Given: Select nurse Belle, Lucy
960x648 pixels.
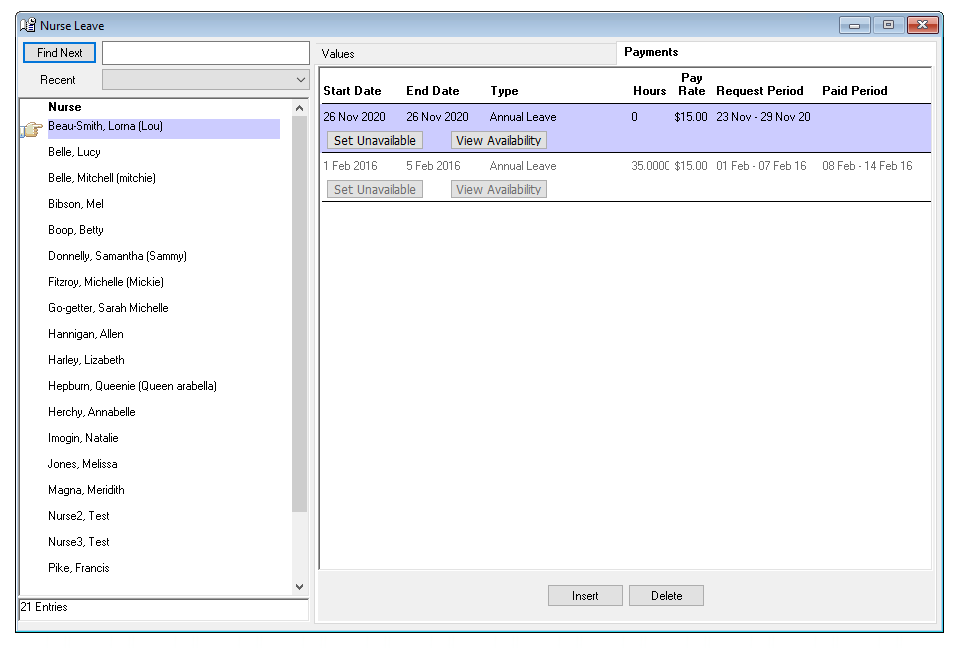Looking at the screenshot, I should [74, 152].
